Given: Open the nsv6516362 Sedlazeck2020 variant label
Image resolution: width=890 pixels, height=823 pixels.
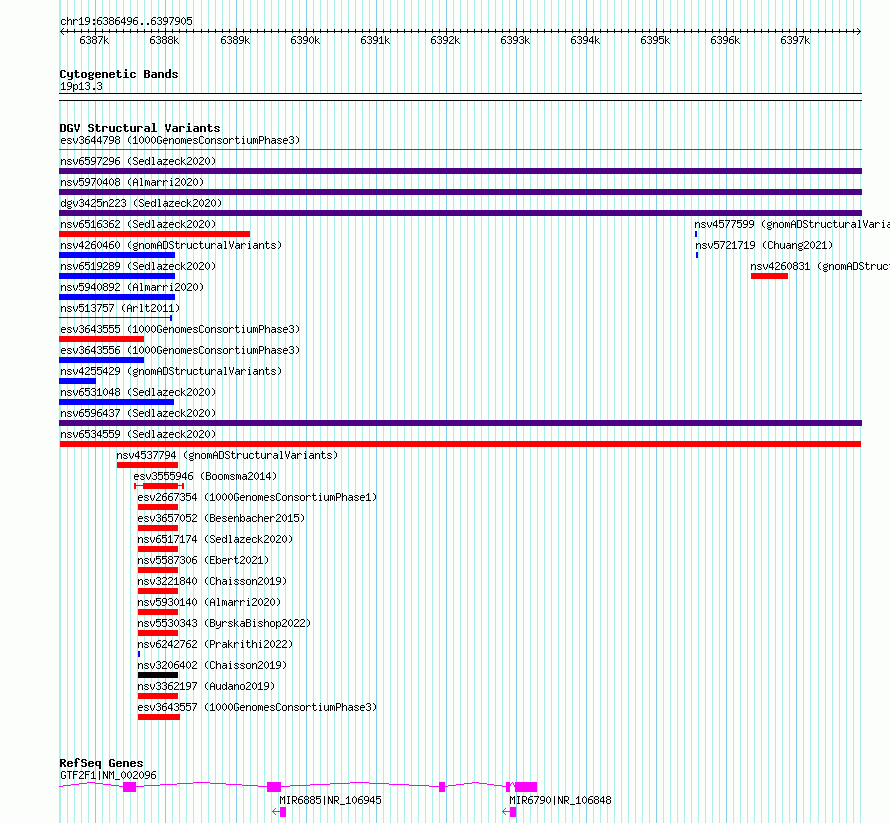Looking at the screenshot, I should [138, 224].
